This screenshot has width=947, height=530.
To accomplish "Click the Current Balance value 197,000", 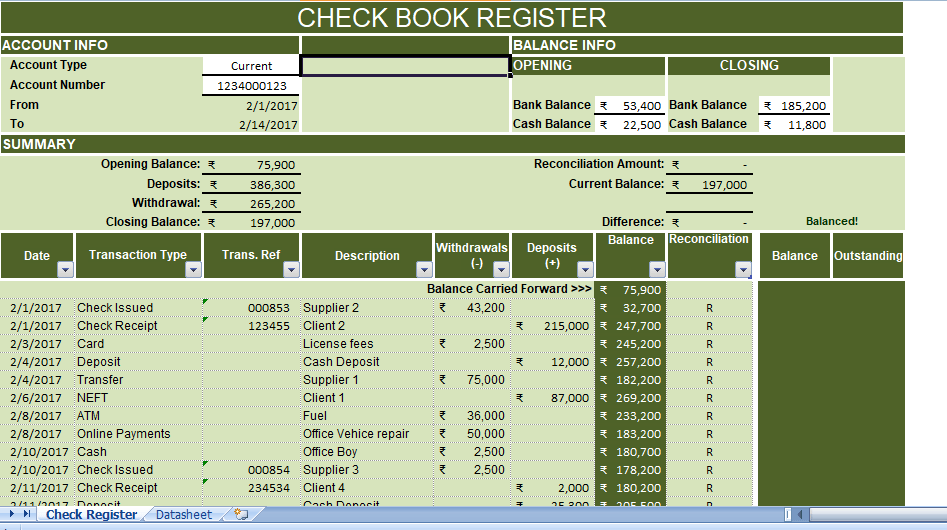I will coord(709,185).
